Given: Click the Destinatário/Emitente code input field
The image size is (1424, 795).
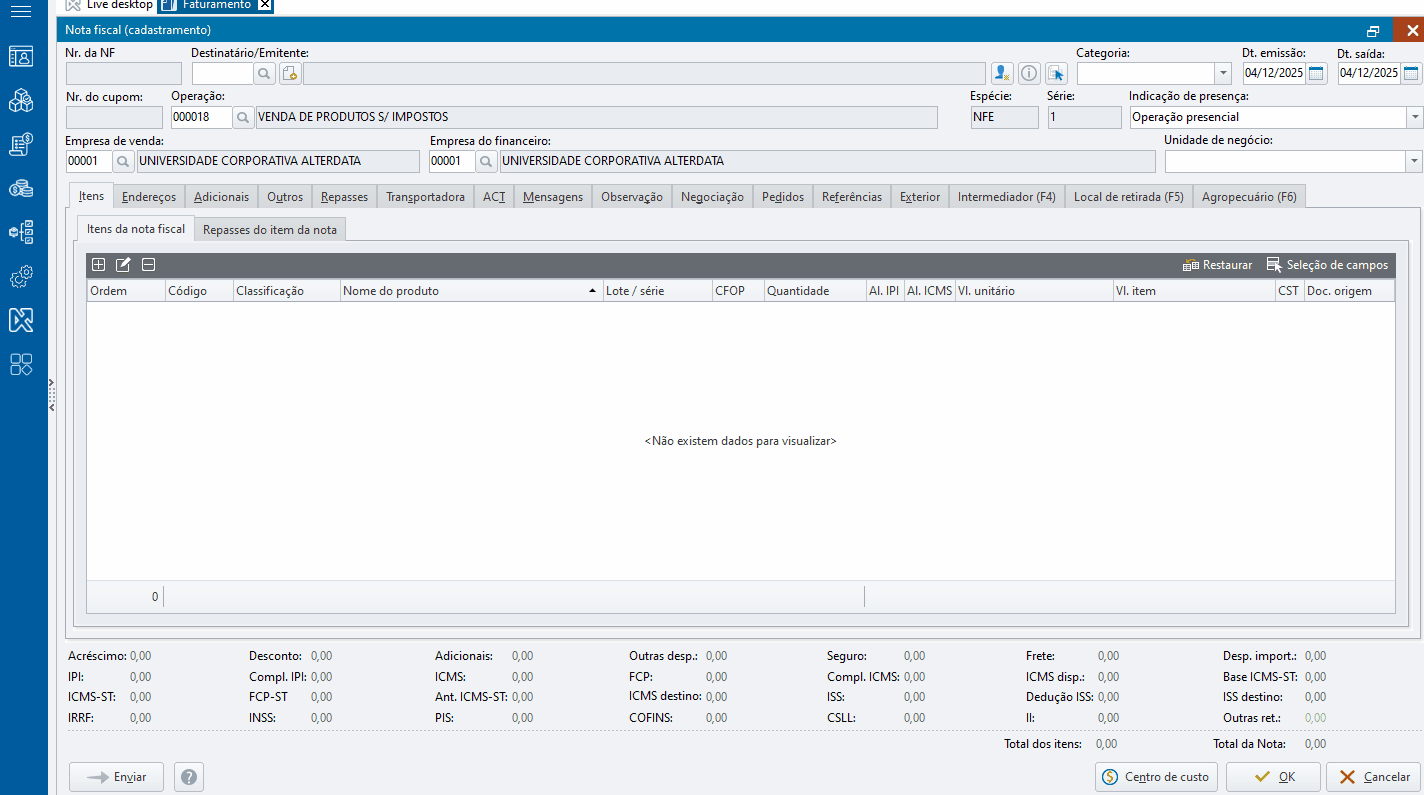Looking at the screenshot, I should tap(222, 73).
